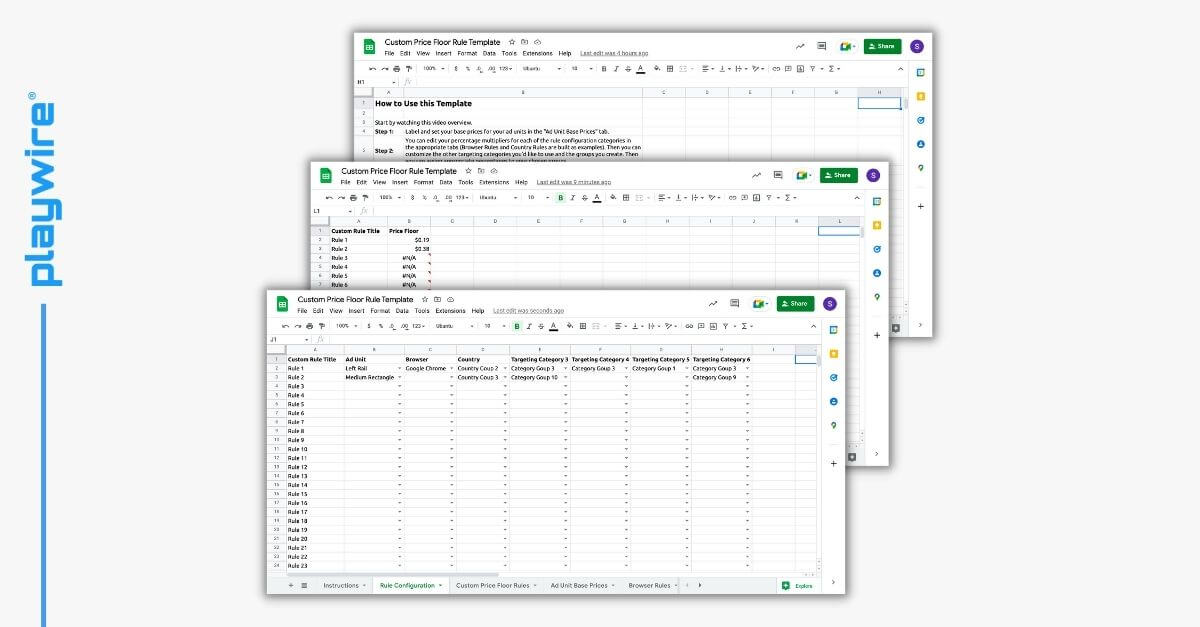
Task: Click the italic formatting icon
Action: point(528,324)
